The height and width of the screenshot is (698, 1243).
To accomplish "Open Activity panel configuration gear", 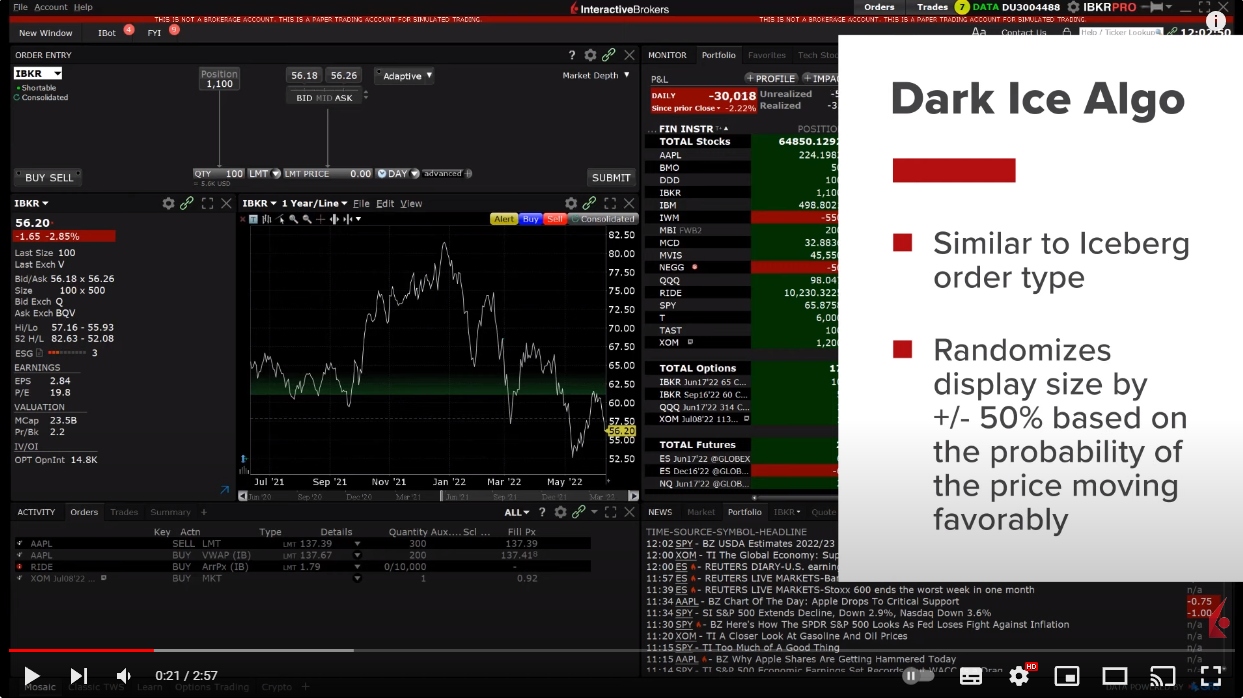I will pos(559,512).
